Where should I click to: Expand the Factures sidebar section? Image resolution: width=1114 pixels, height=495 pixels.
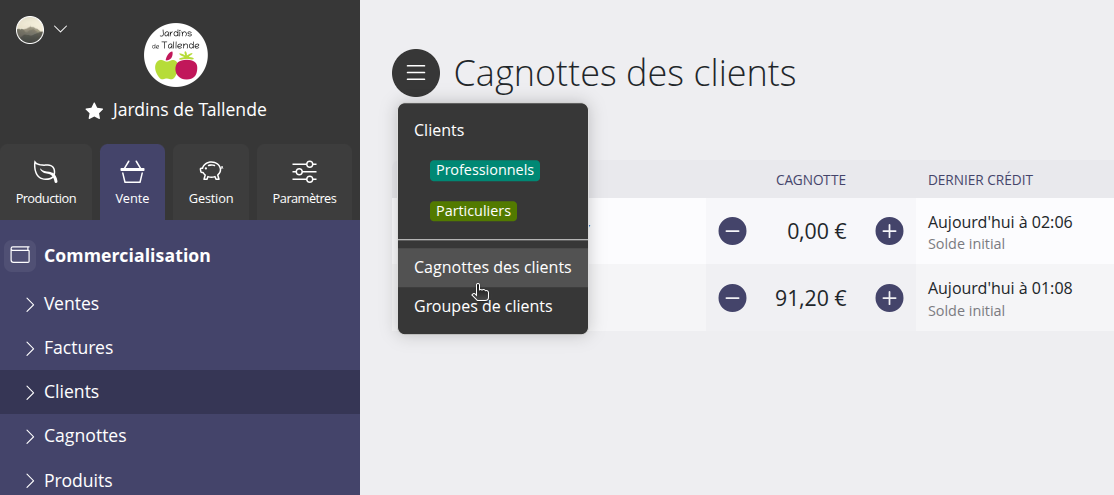tap(78, 348)
